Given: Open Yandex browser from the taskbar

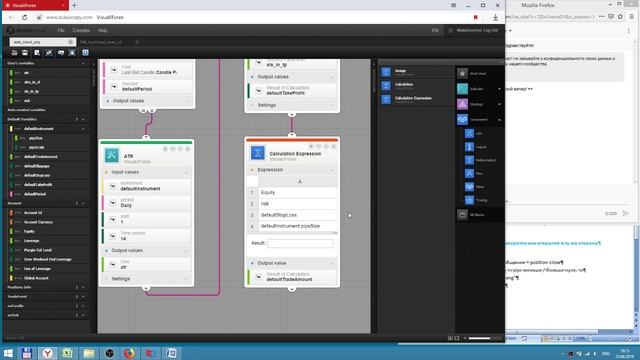Looking at the screenshot, I should point(47,353).
